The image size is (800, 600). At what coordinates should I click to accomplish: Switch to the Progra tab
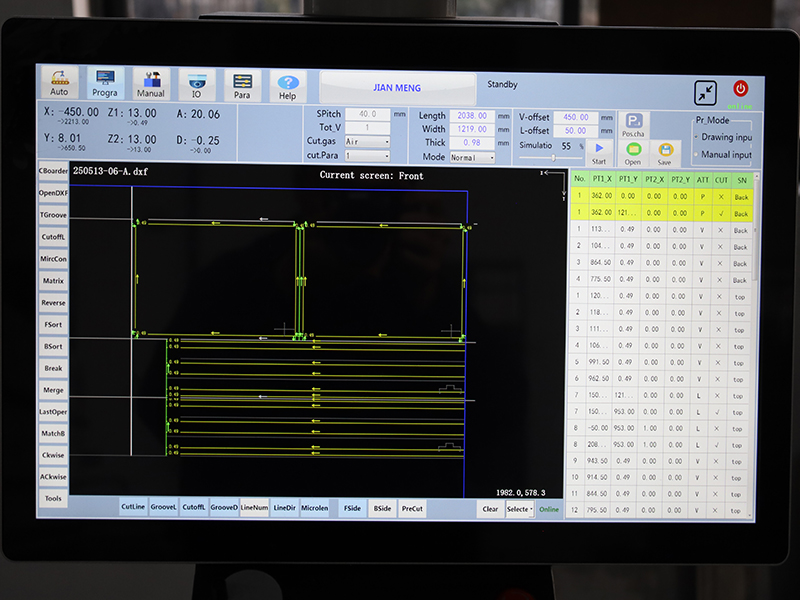105,83
